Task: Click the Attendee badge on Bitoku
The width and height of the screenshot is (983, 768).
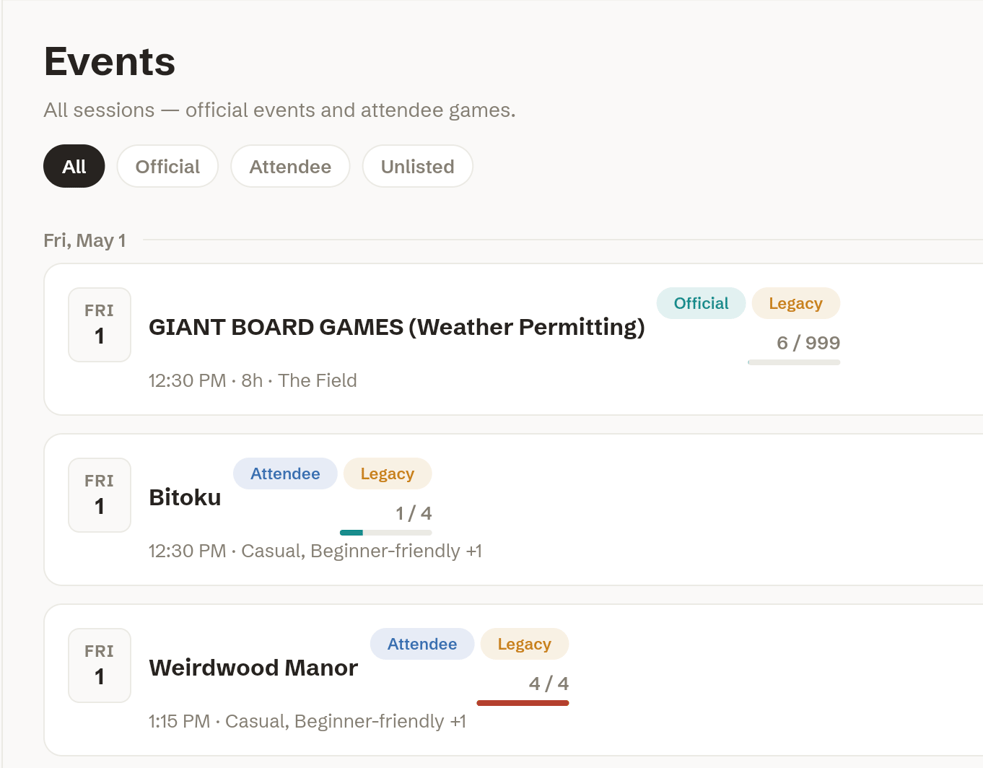Action: [285, 473]
